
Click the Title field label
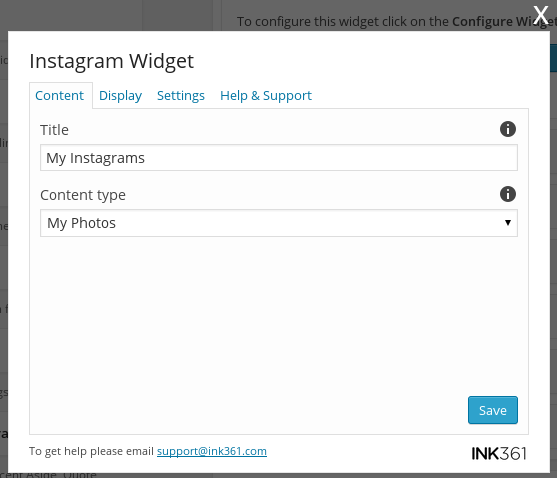coord(54,130)
